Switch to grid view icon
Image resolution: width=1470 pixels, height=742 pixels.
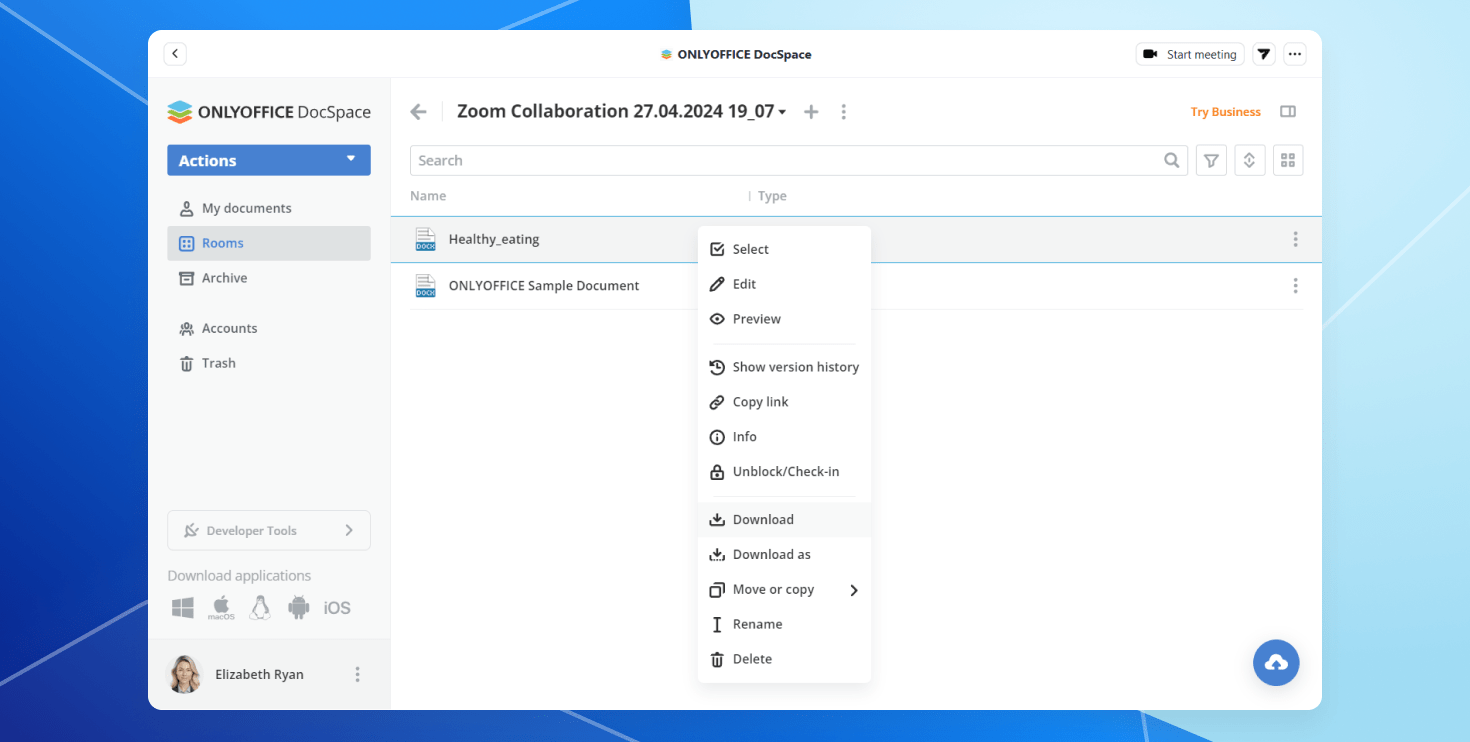click(1288, 161)
